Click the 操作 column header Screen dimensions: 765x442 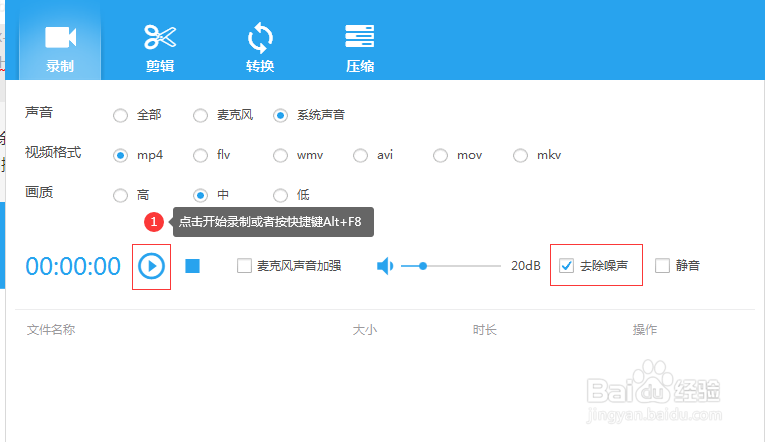click(x=644, y=330)
